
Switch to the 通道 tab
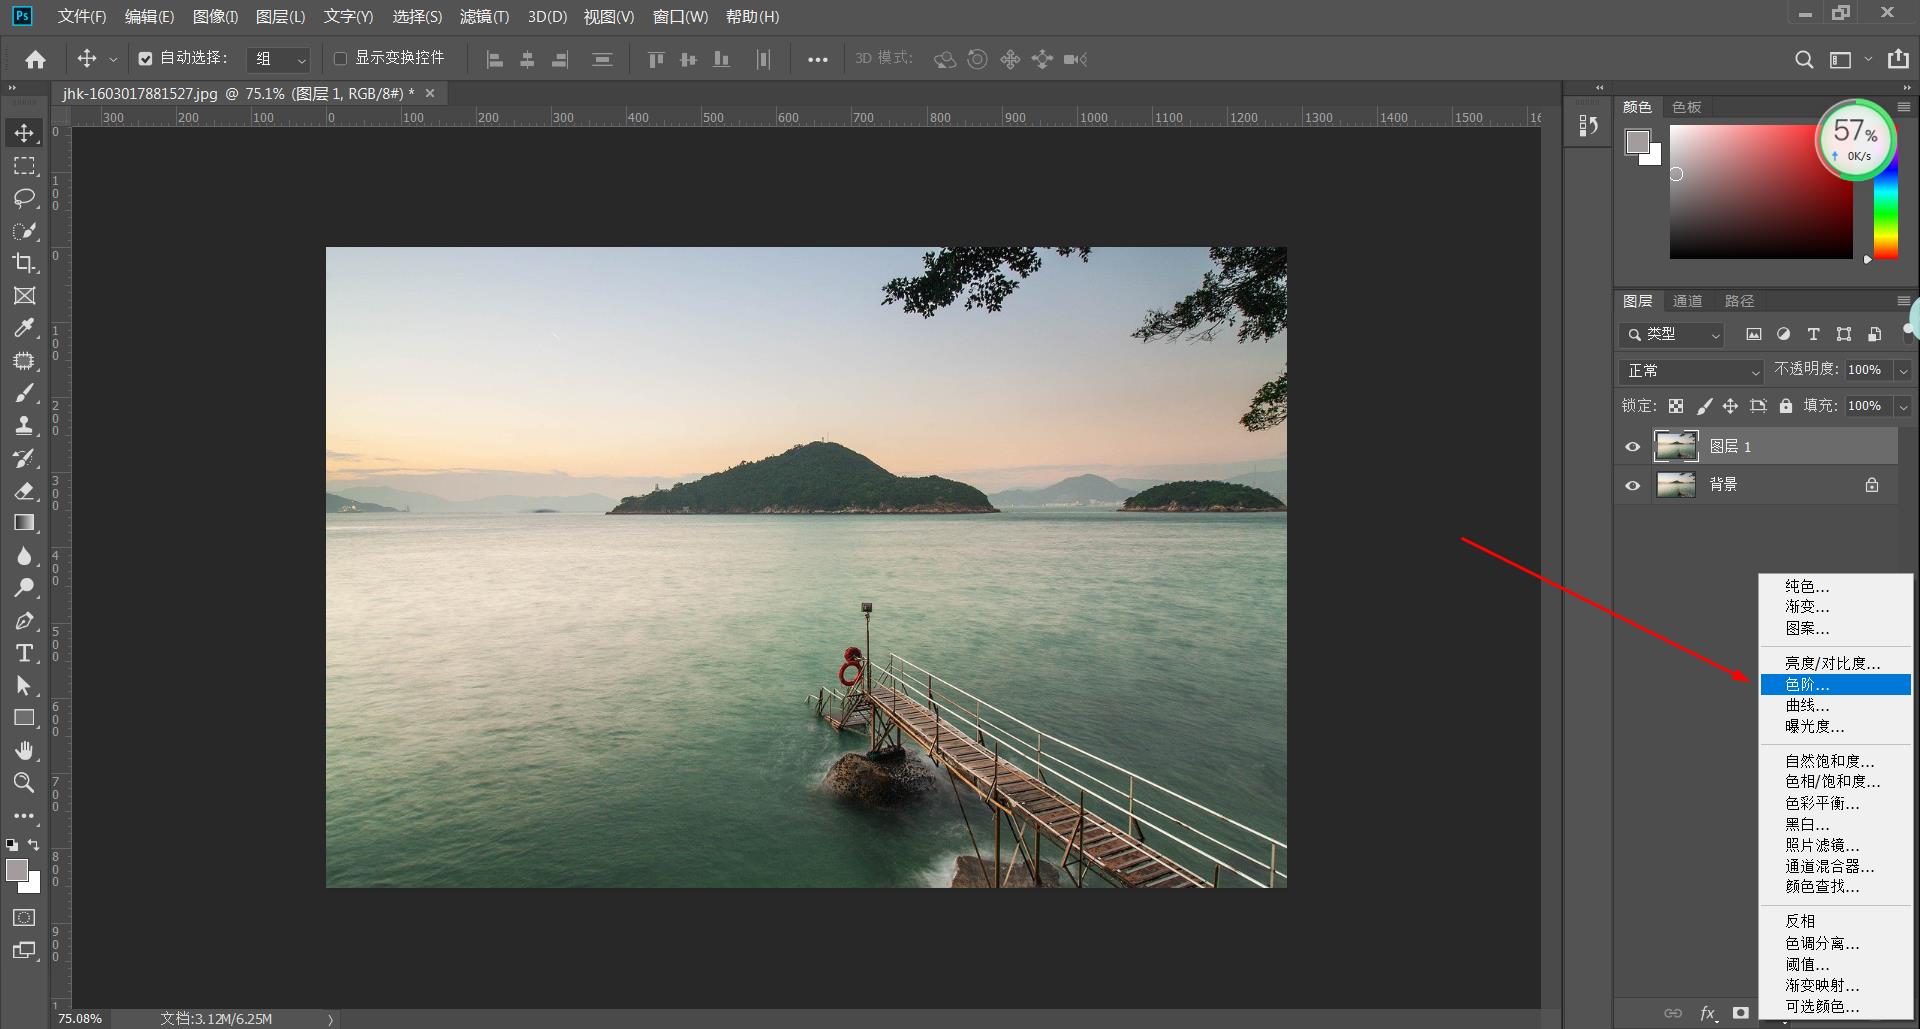tap(1687, 301)
